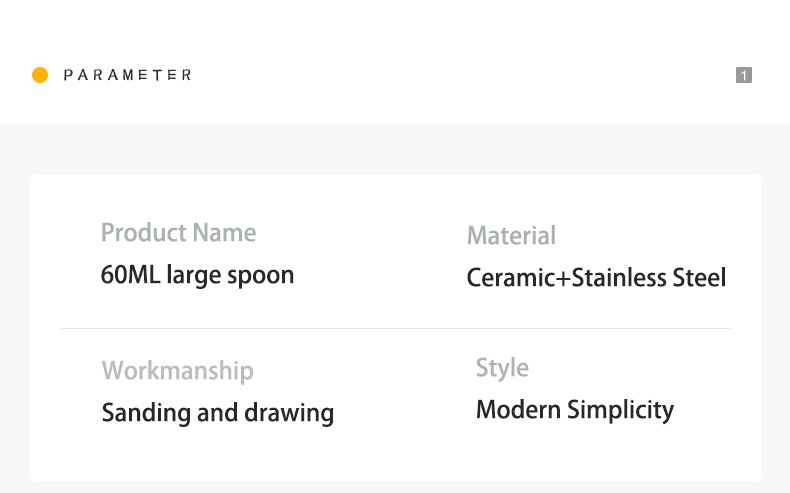Select the PARAMETER section heading
790x493 pixels.
click(127, 75)
